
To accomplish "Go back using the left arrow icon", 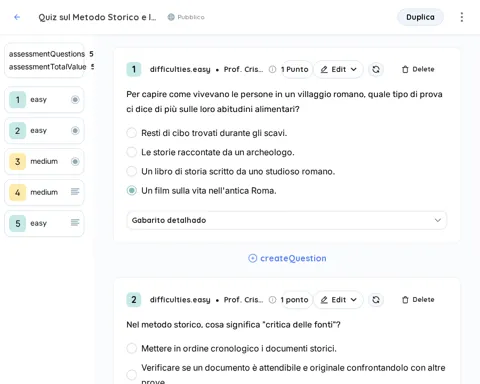I will coord(17,17).
